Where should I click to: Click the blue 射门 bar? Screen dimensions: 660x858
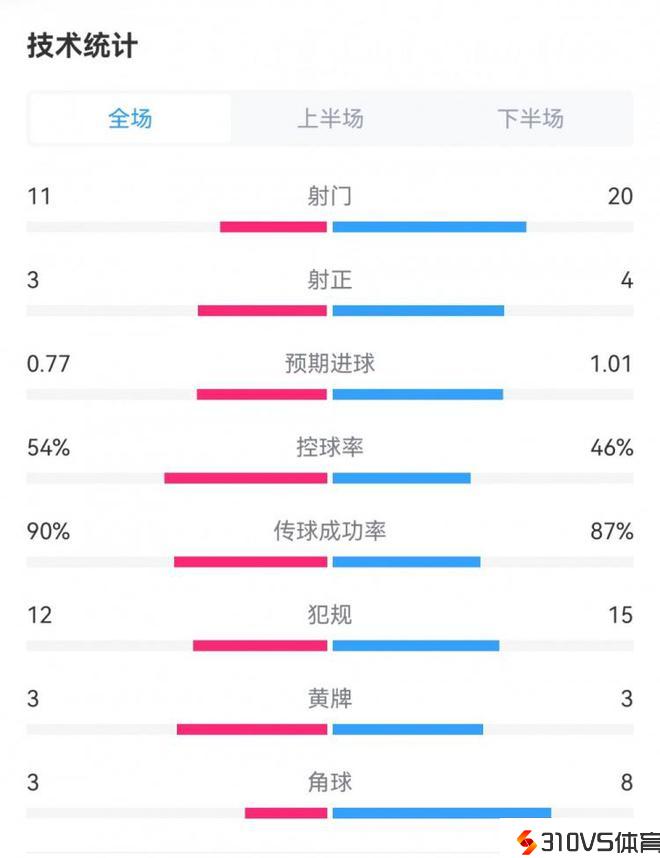click(429, 227)
